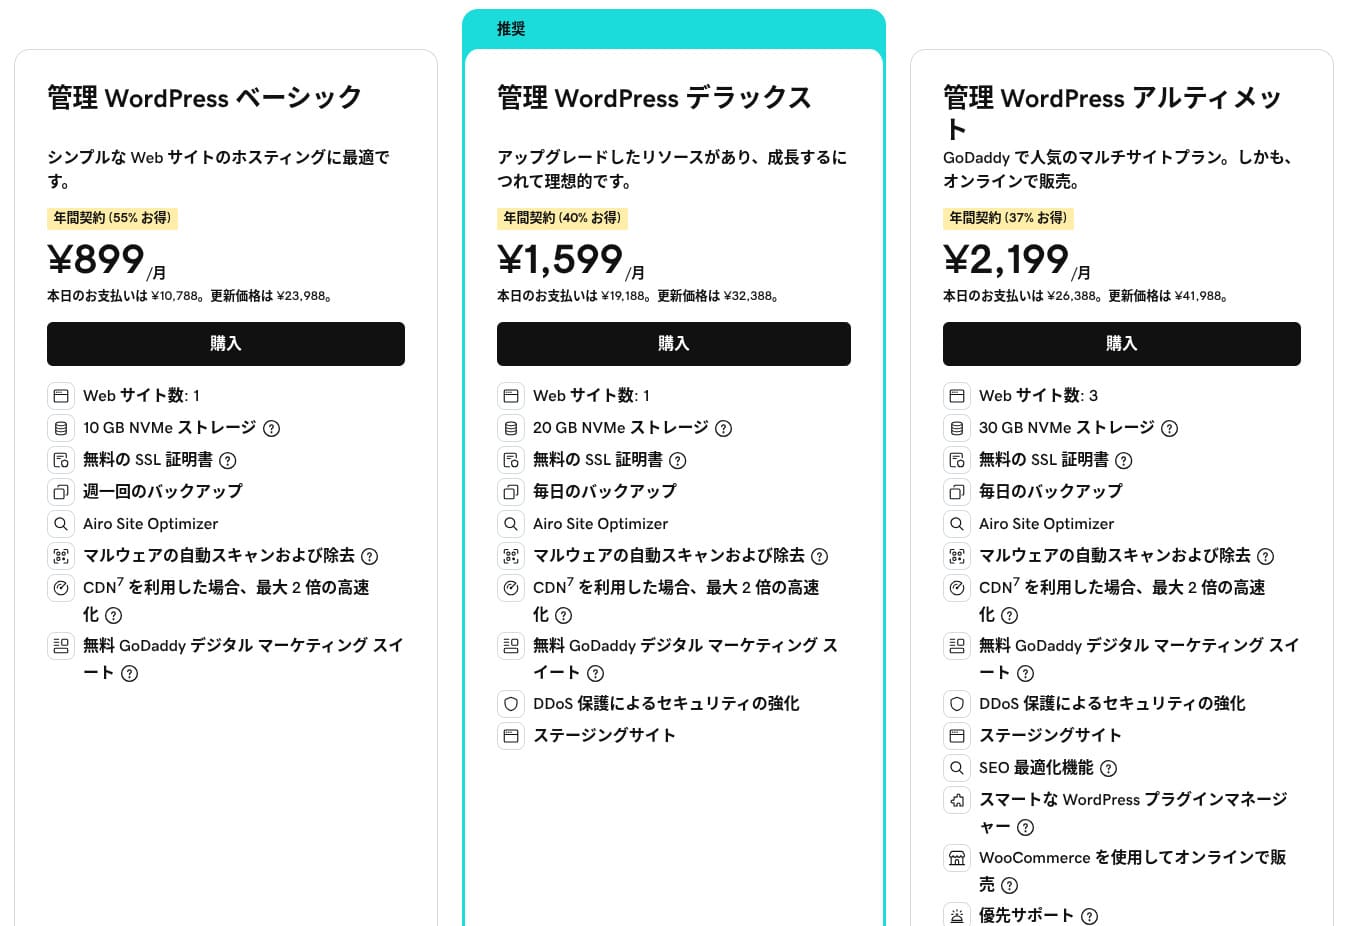This screenshot has width=1349, height=926.
Task: Click 購入 button for WordPress ベーシック plan
Action: pos(225,344)
